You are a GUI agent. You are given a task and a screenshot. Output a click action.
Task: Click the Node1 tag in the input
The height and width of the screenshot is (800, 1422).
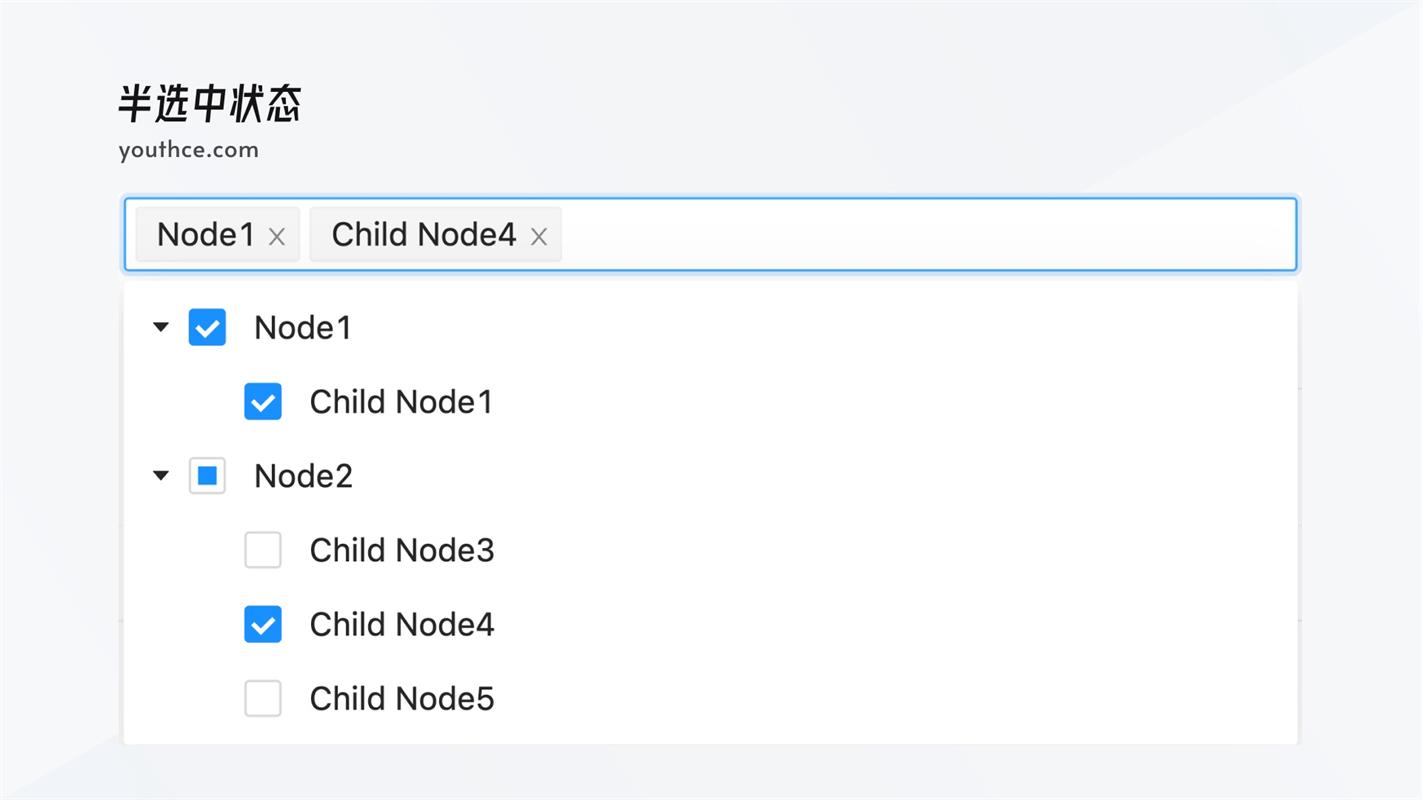coord(206,235)
